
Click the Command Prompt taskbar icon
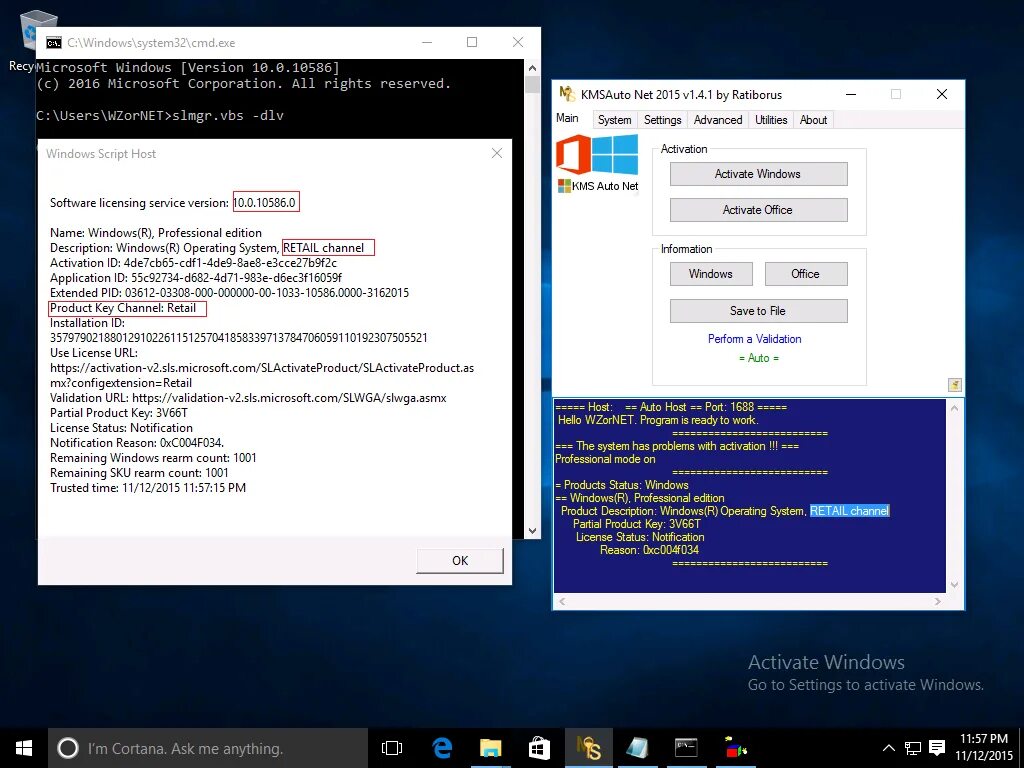tap(686, 748)
